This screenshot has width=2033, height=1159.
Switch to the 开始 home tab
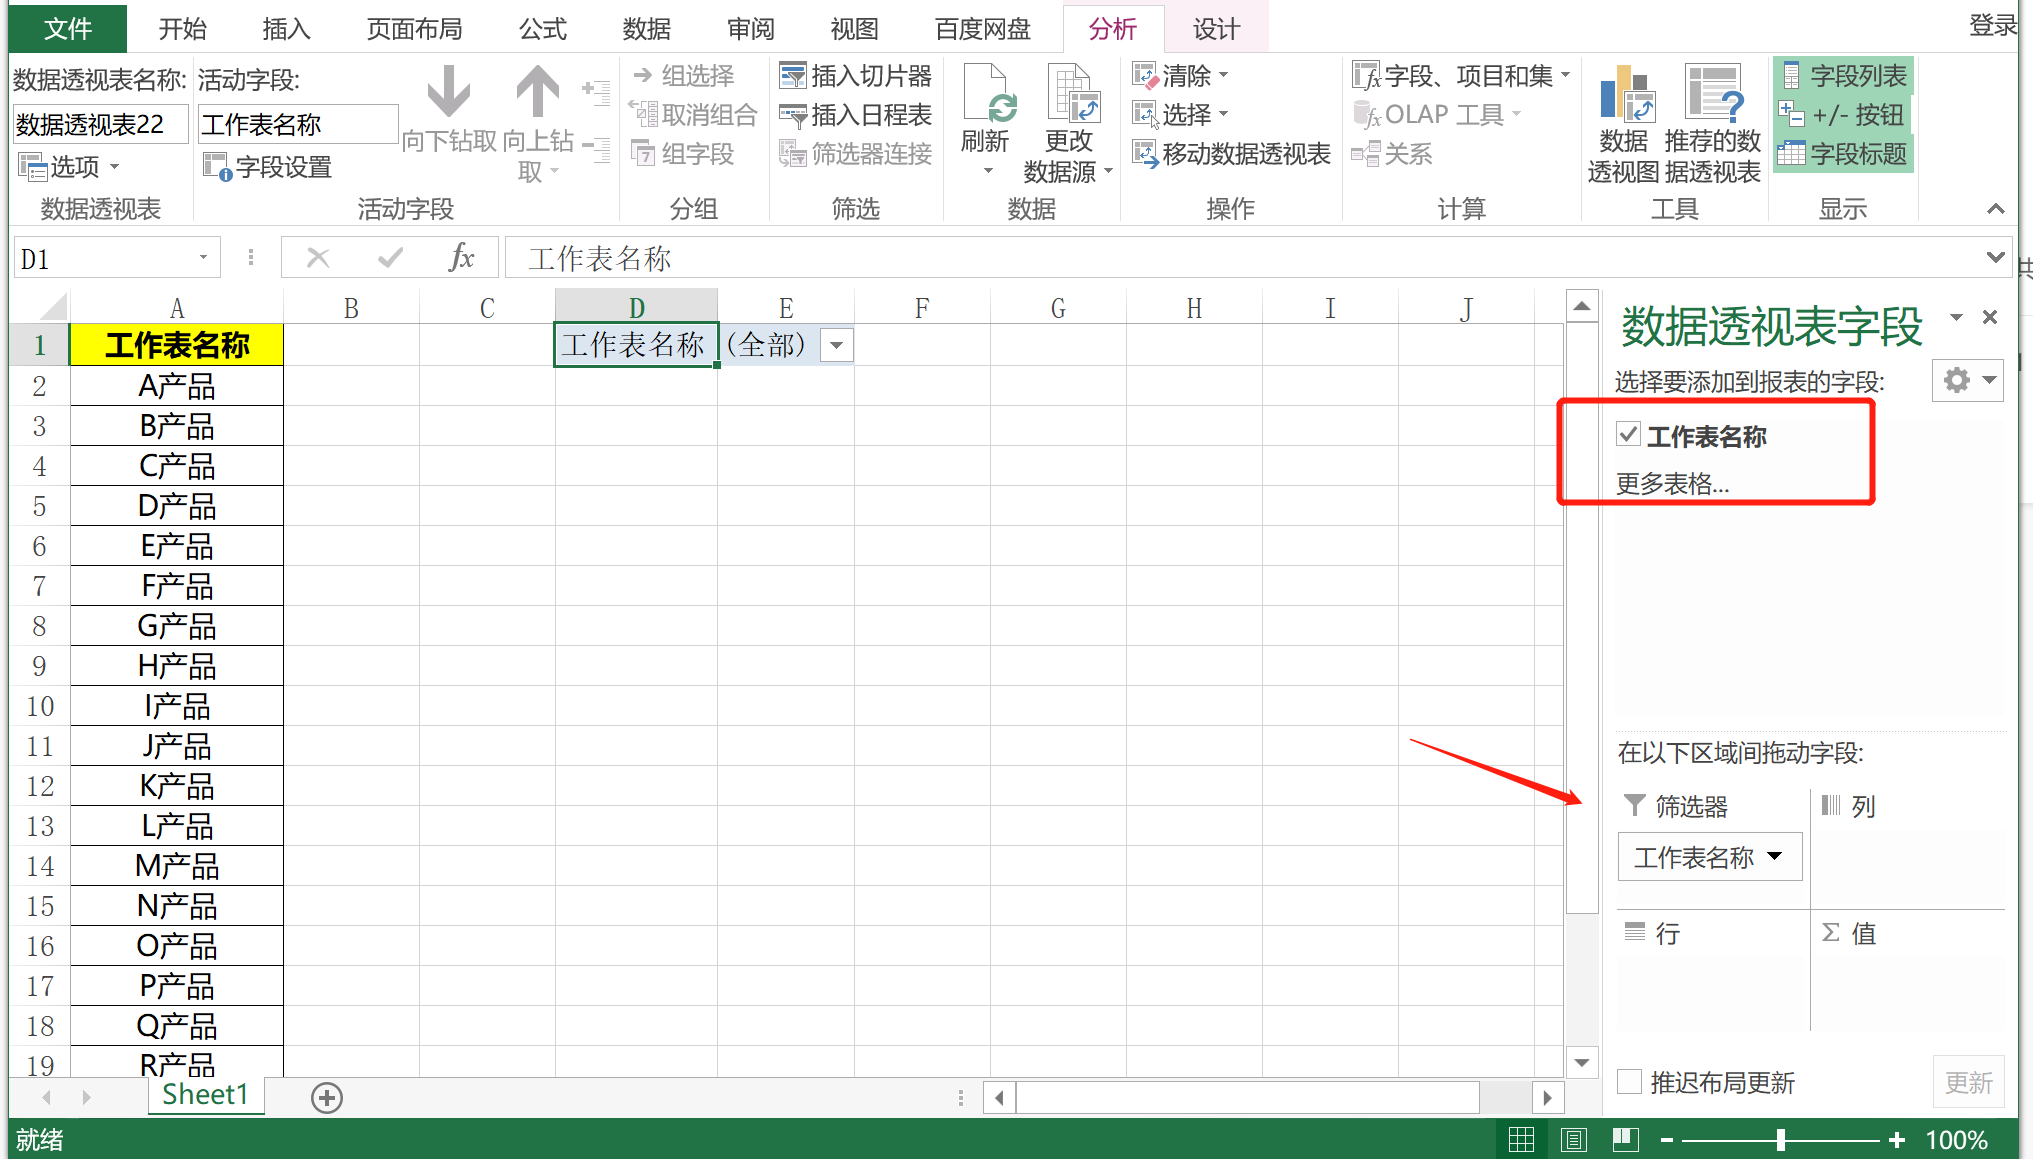[183, 28]
